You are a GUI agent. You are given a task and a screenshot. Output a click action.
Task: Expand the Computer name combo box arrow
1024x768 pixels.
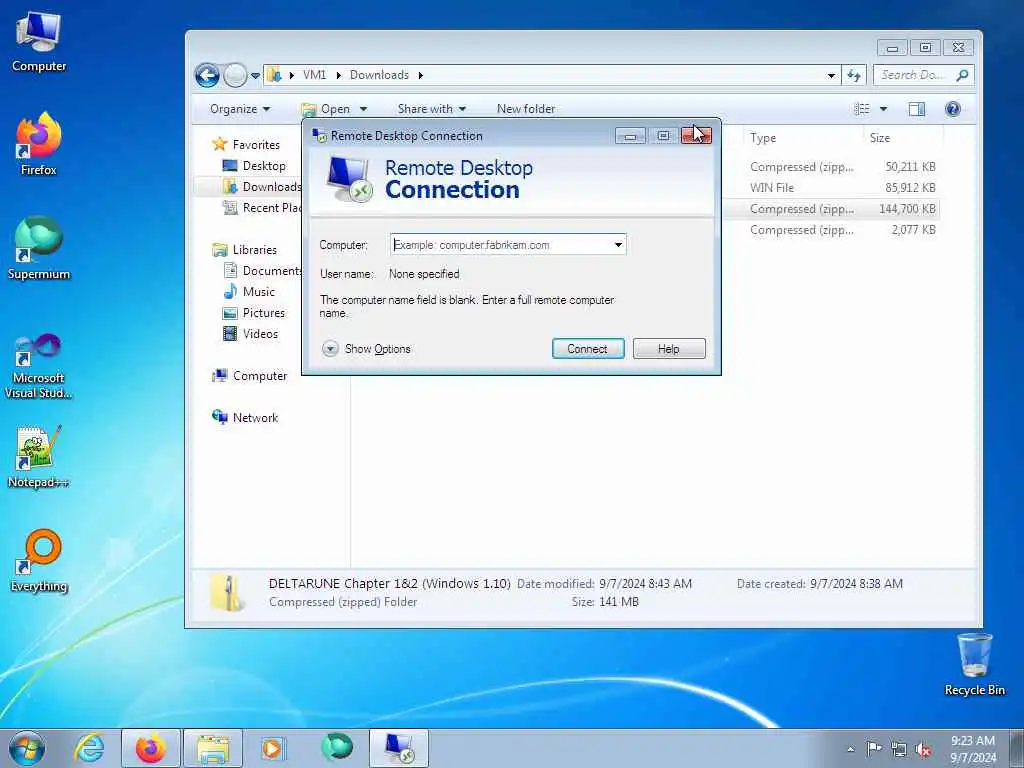pyautogui.click(x=618, y=245)
